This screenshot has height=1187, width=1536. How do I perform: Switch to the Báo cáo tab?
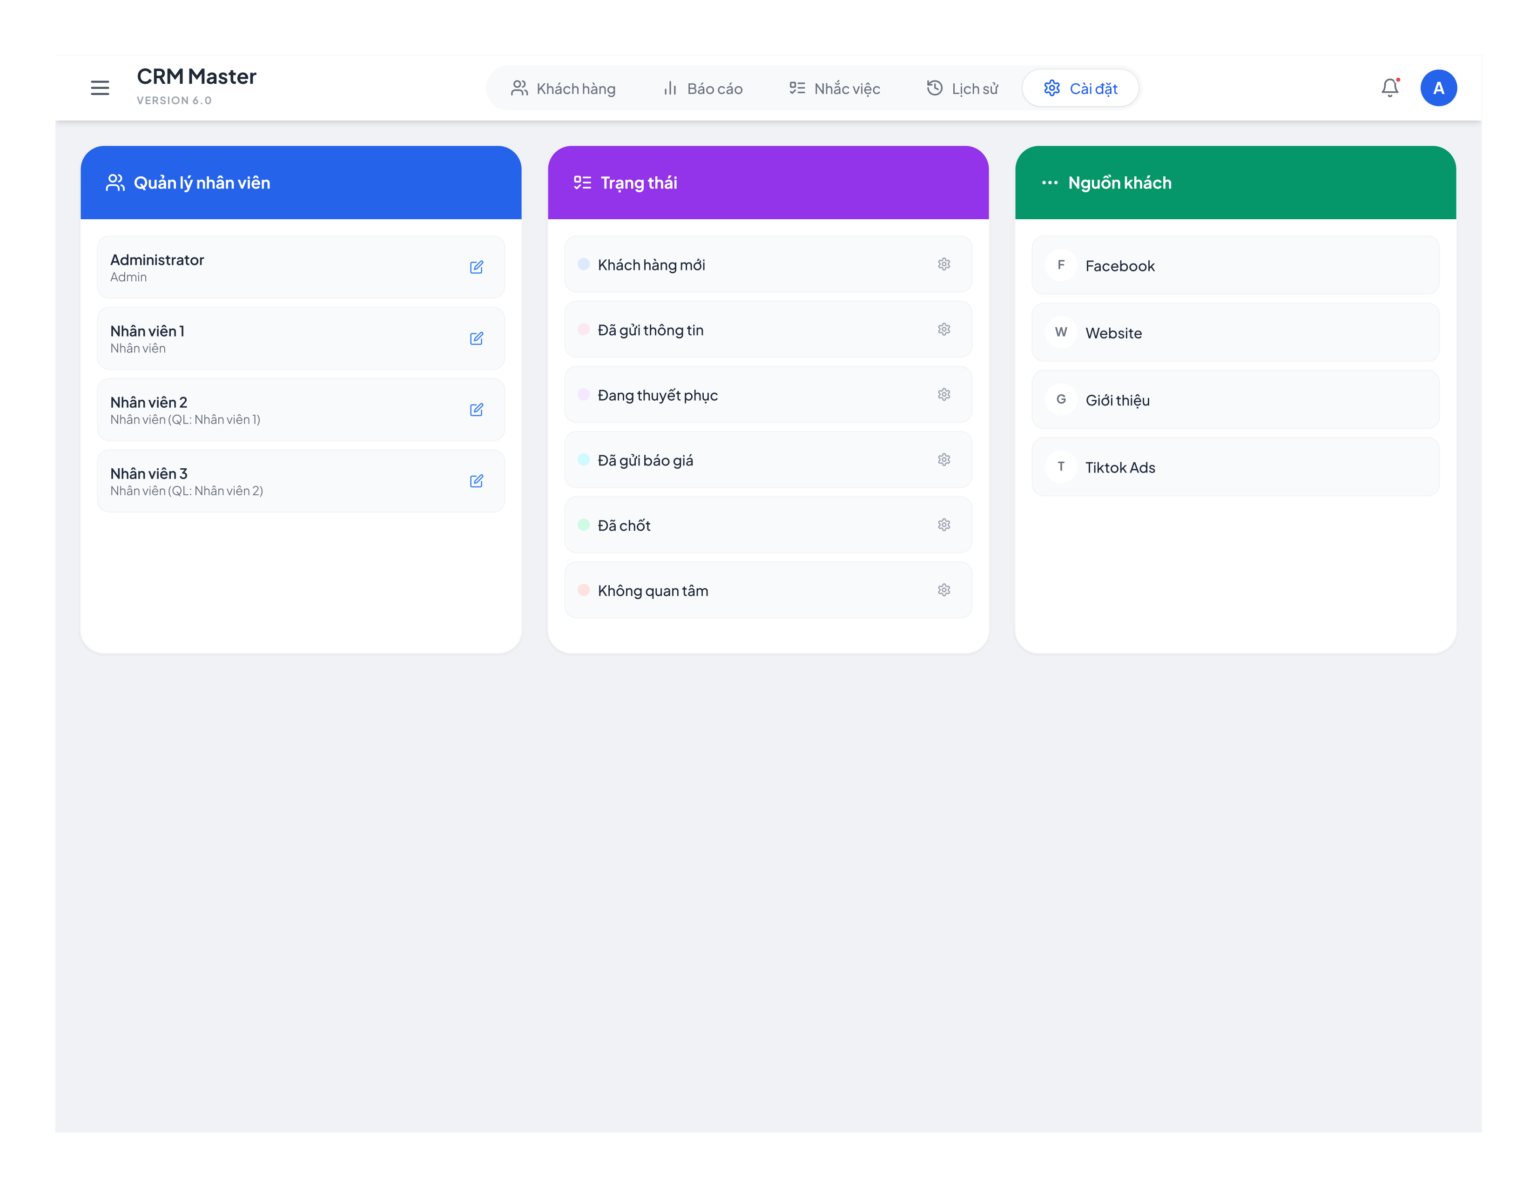click(703, 88)
